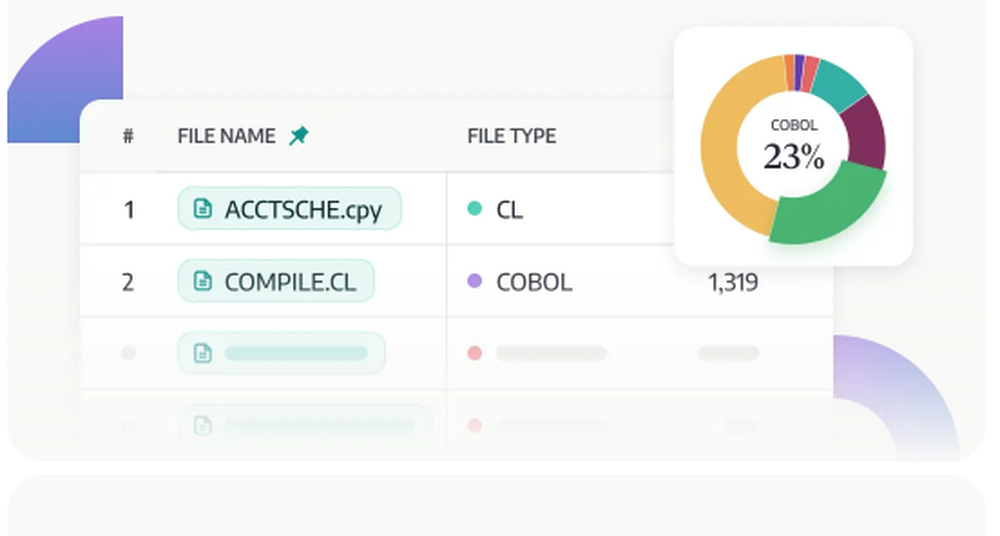This screenshot has width=1000, height=536.
Task: Click the teal donut chart segment
Action: point(841,84)
